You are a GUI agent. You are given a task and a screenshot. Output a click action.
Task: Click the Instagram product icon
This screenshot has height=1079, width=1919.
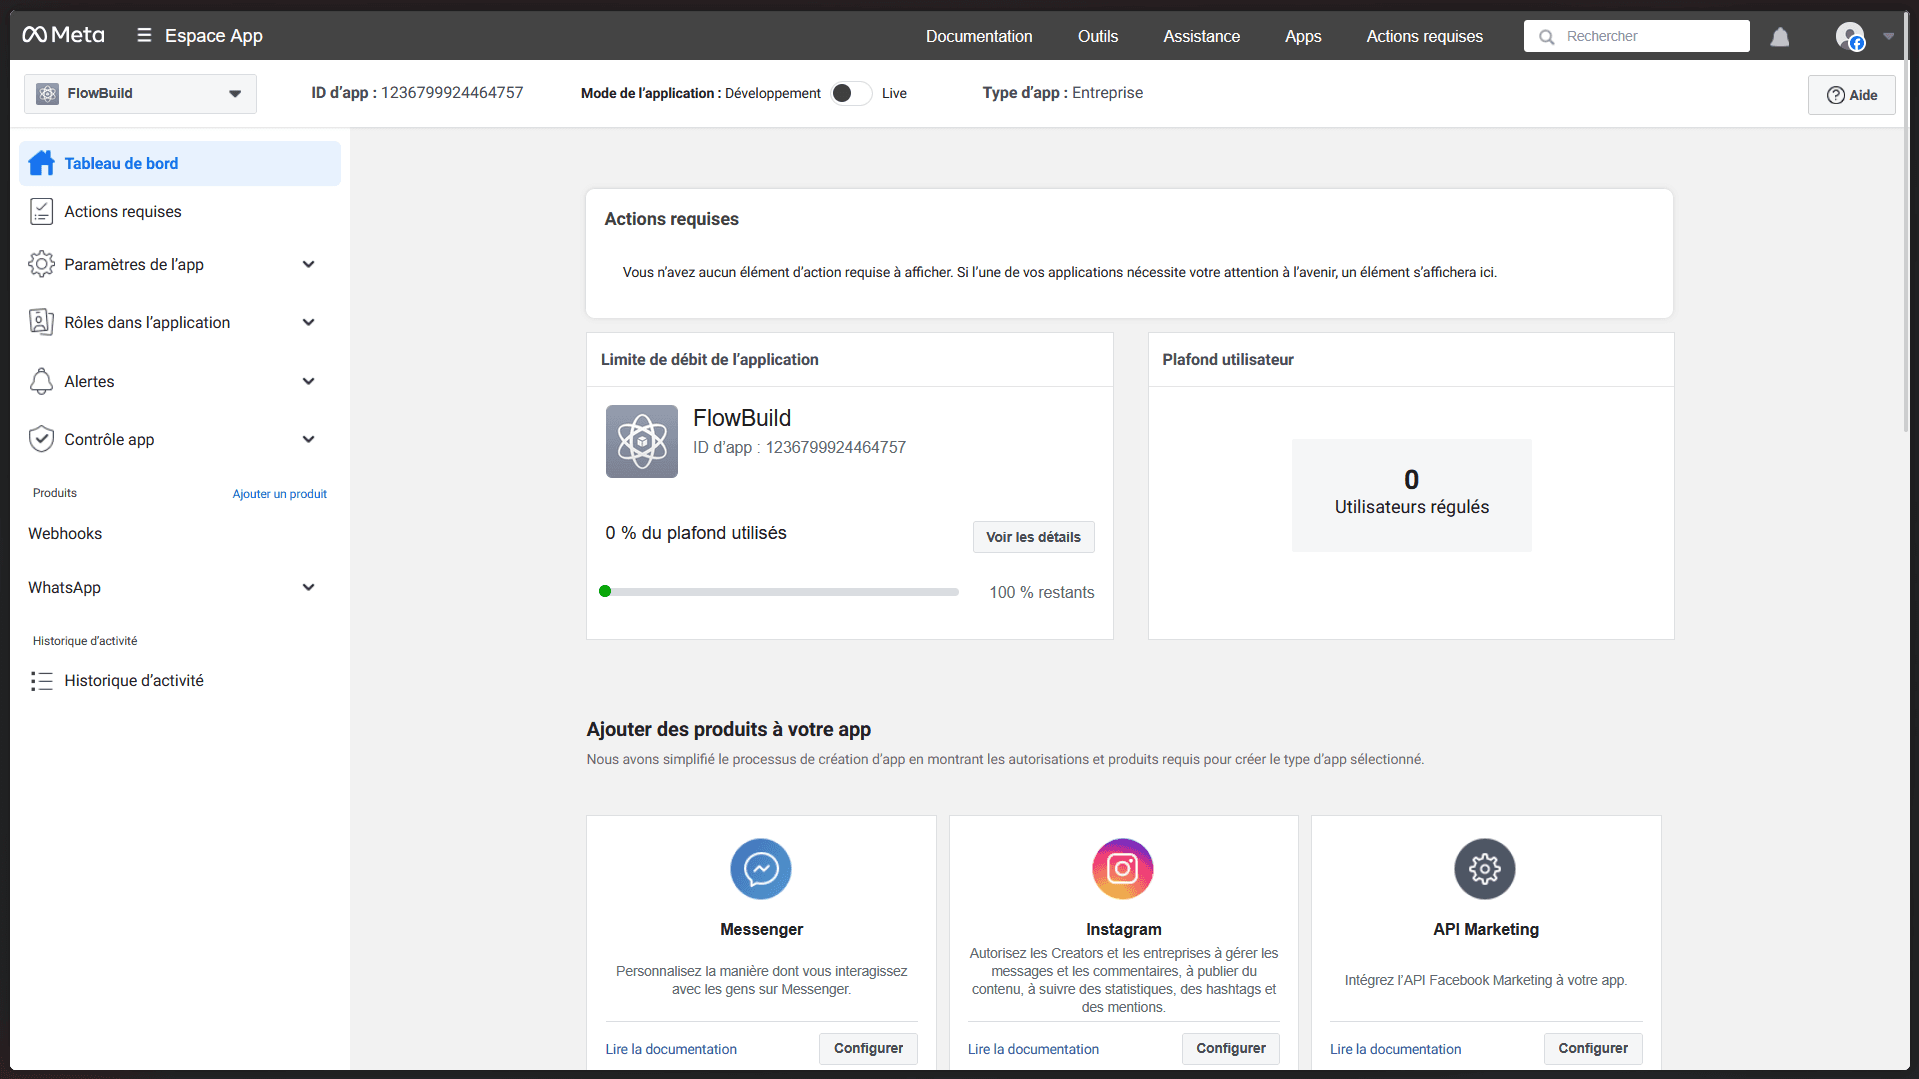(x=1122, y=868)
